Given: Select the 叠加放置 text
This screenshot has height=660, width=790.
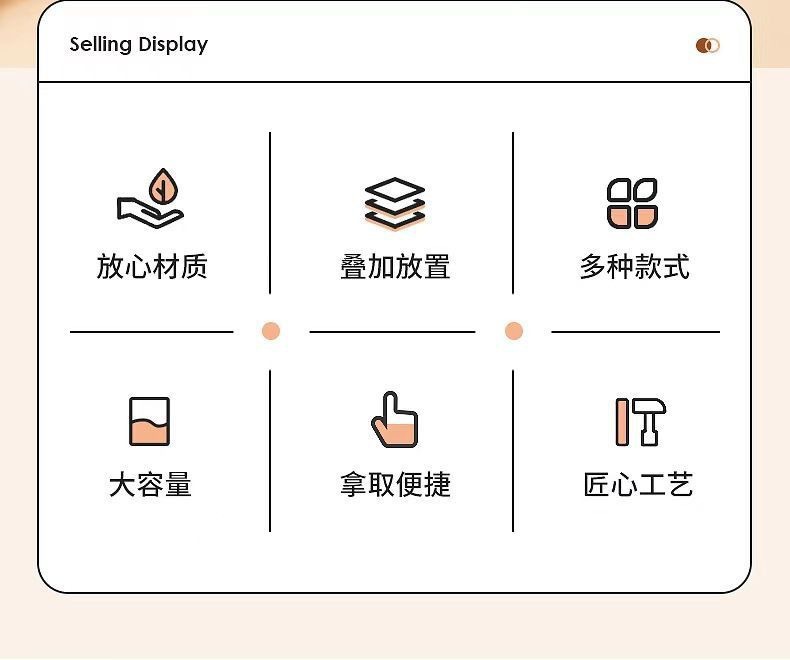Looking at the screenshot, I should tap(395, 267).
